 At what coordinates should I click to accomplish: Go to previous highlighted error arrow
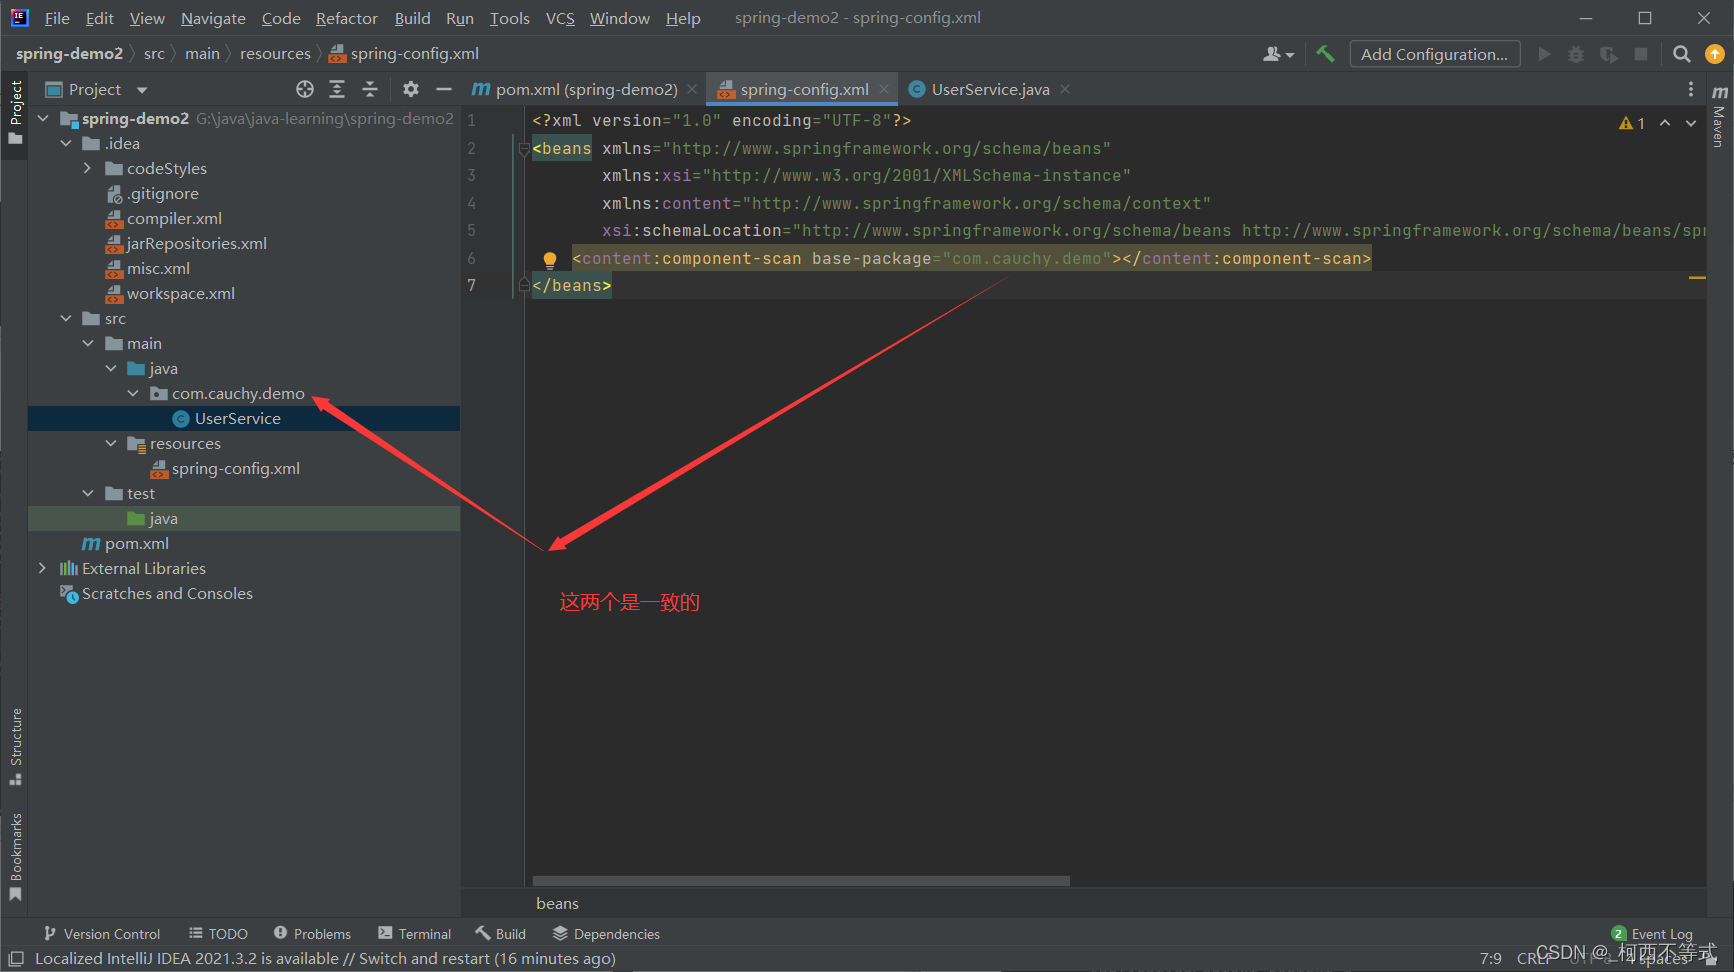coord(1665,123)
